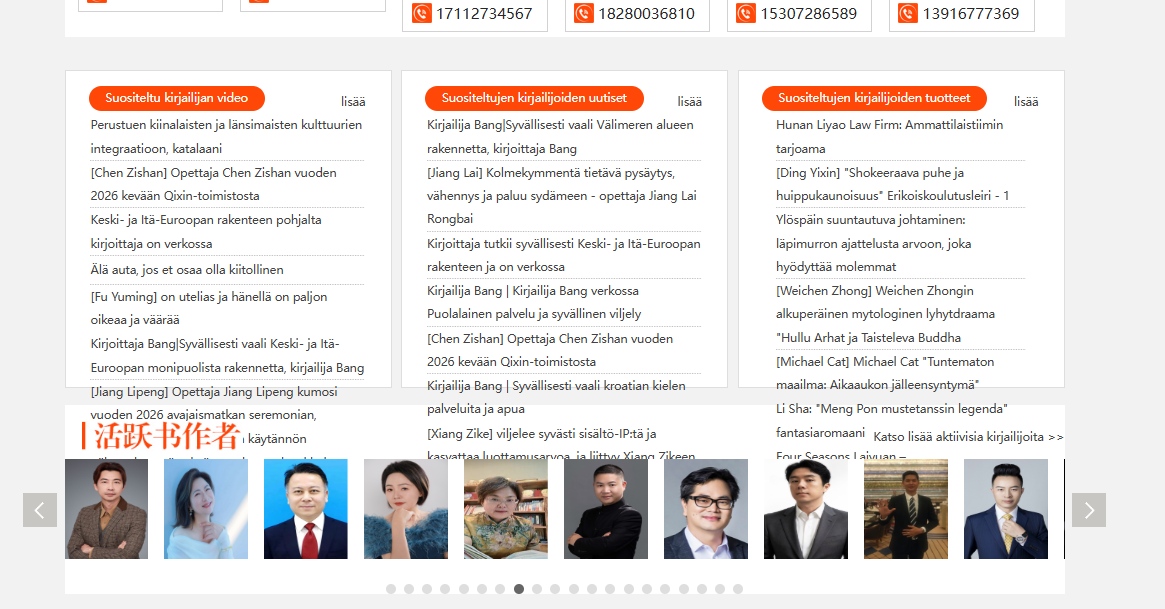Open Älä auta, jos et osaa olla kiitollinen
This screenshot has height=609, width=1165.
[187, 270]
